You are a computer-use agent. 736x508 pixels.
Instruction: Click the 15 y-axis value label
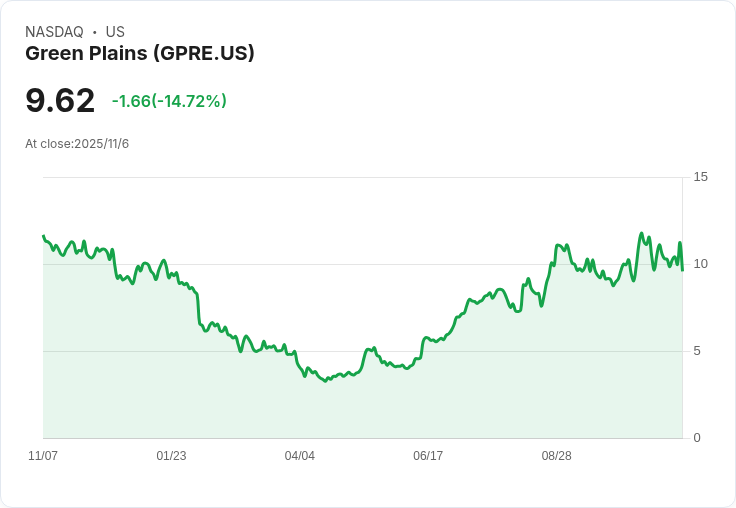pos(700,177)
